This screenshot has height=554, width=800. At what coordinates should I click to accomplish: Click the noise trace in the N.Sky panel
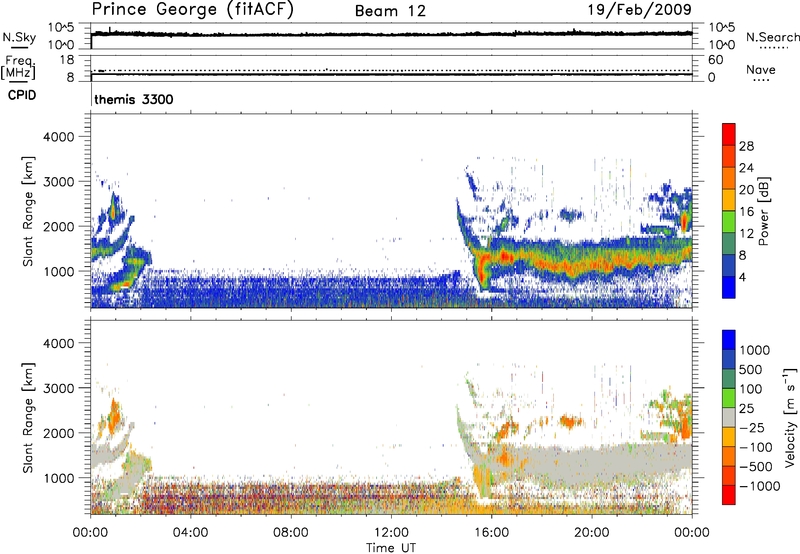point(391,34)
